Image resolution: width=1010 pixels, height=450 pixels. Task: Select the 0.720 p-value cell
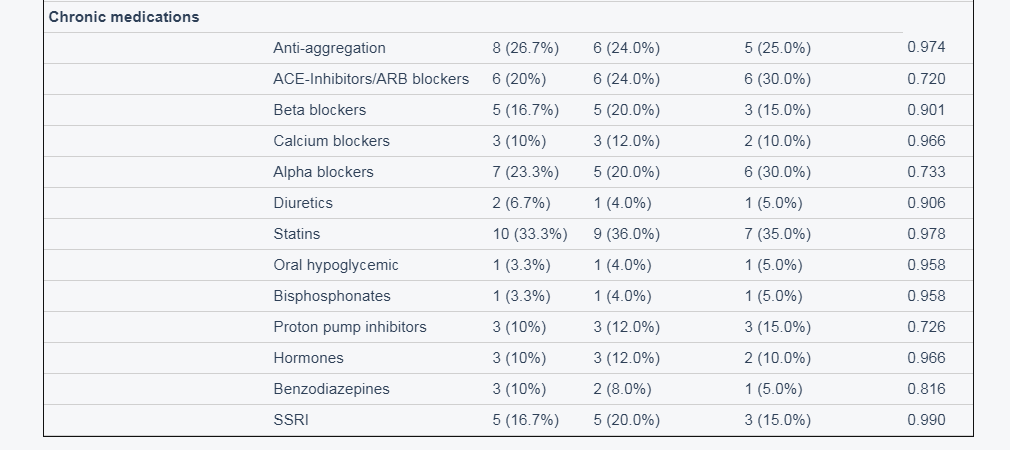[x=926, y=79]
